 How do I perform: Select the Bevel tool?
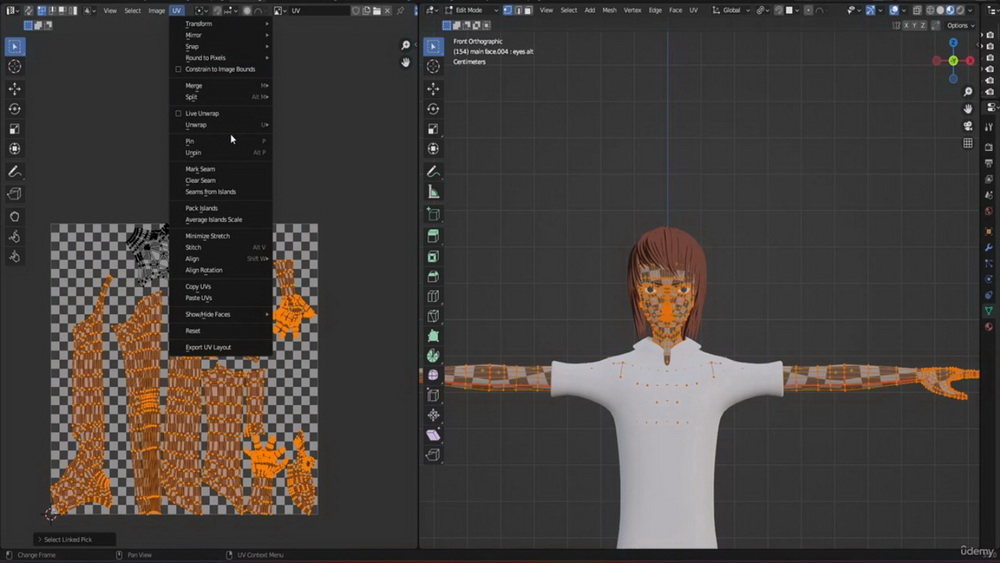433,276
